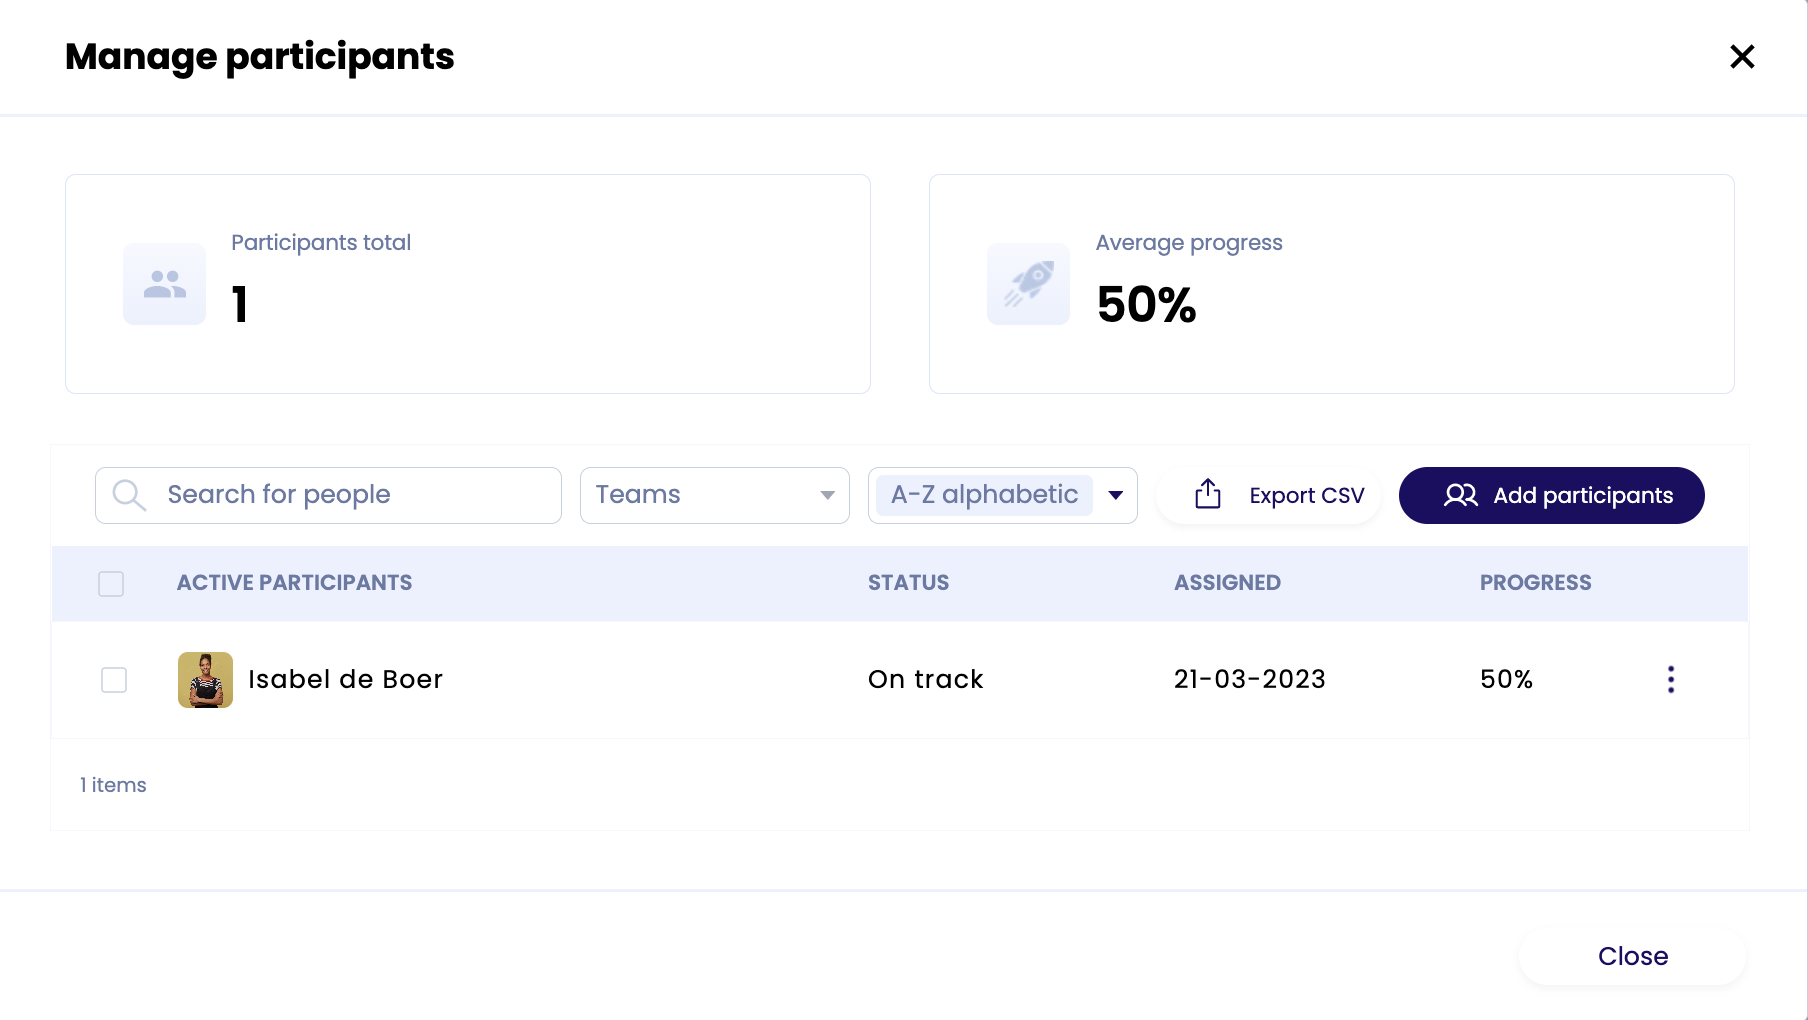Viewport: 1808px width, 1020px height.
Task: Expand the A-Z alphabetic sort dropdown arrow
Action: (x=1116, y=495)
